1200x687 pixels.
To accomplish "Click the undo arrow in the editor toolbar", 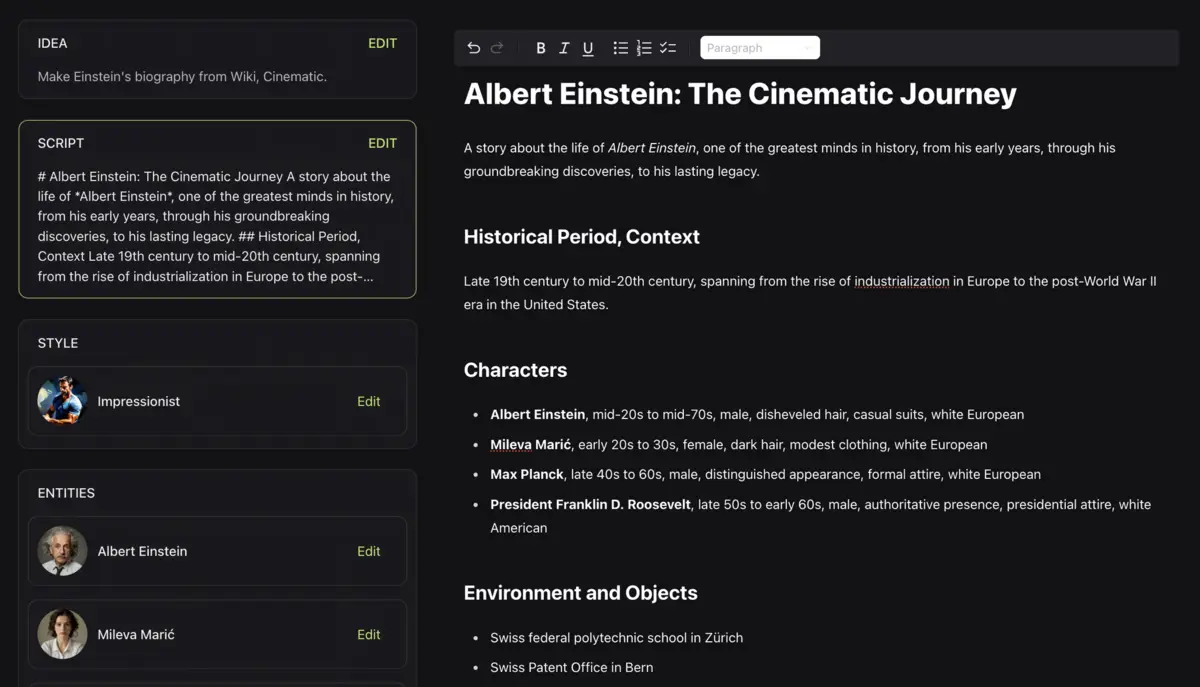I will (474, 48).
